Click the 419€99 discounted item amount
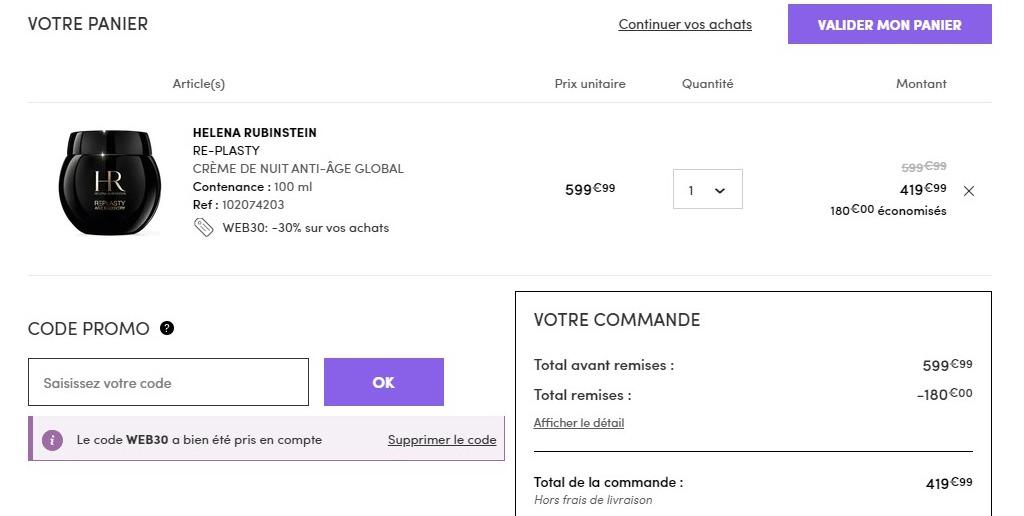Screen dimensions: 1024x516 pyautogui.click(x=923, y=189)
